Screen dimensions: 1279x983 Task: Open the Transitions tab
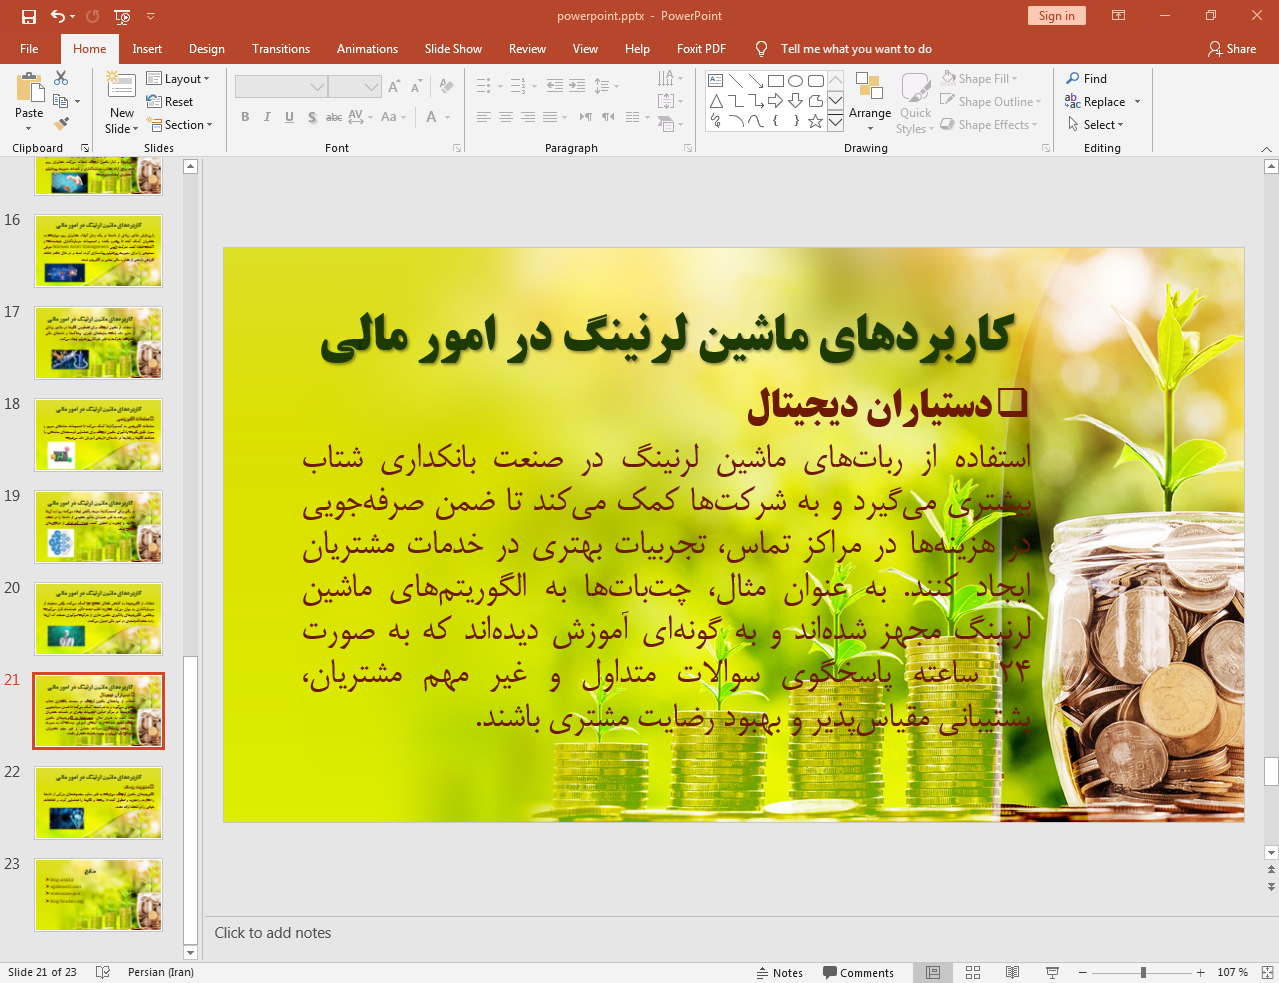point(281,49)
